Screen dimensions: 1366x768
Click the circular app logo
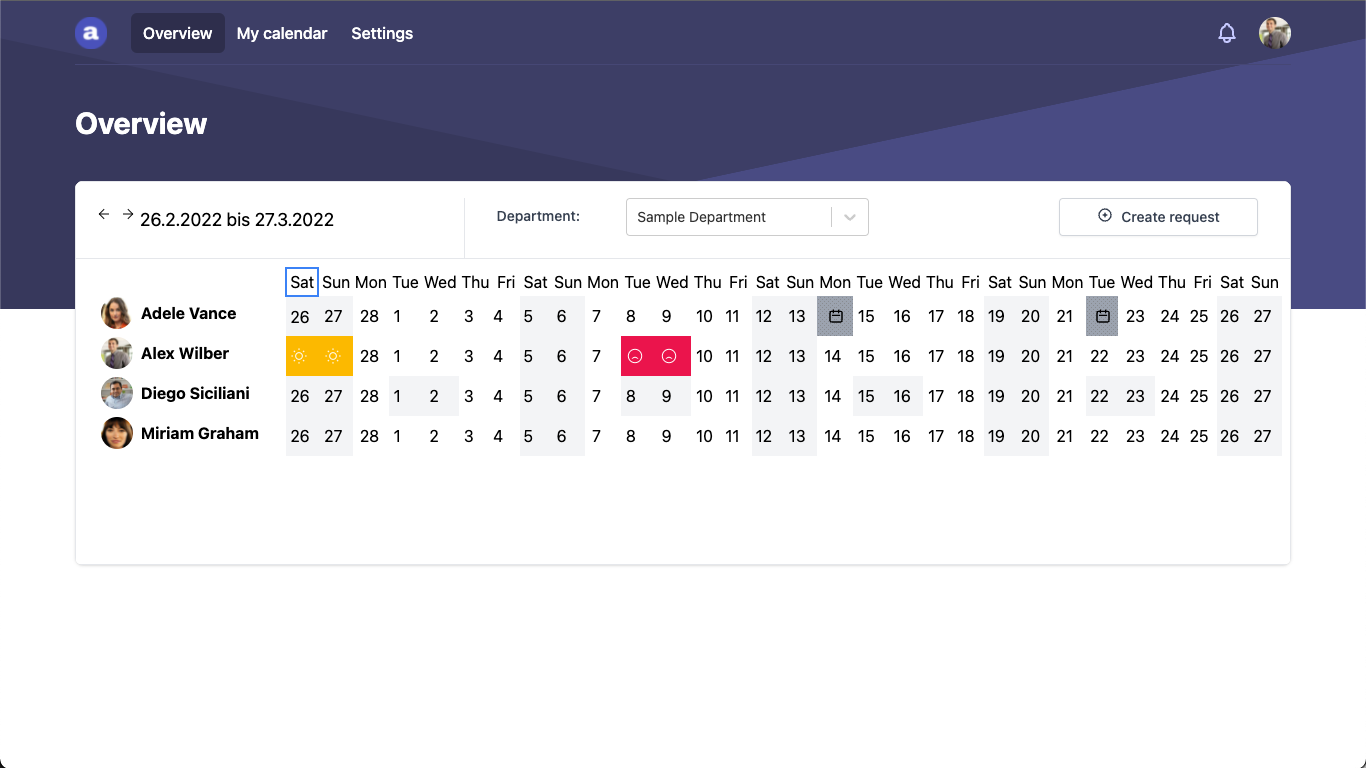point(91,33)
